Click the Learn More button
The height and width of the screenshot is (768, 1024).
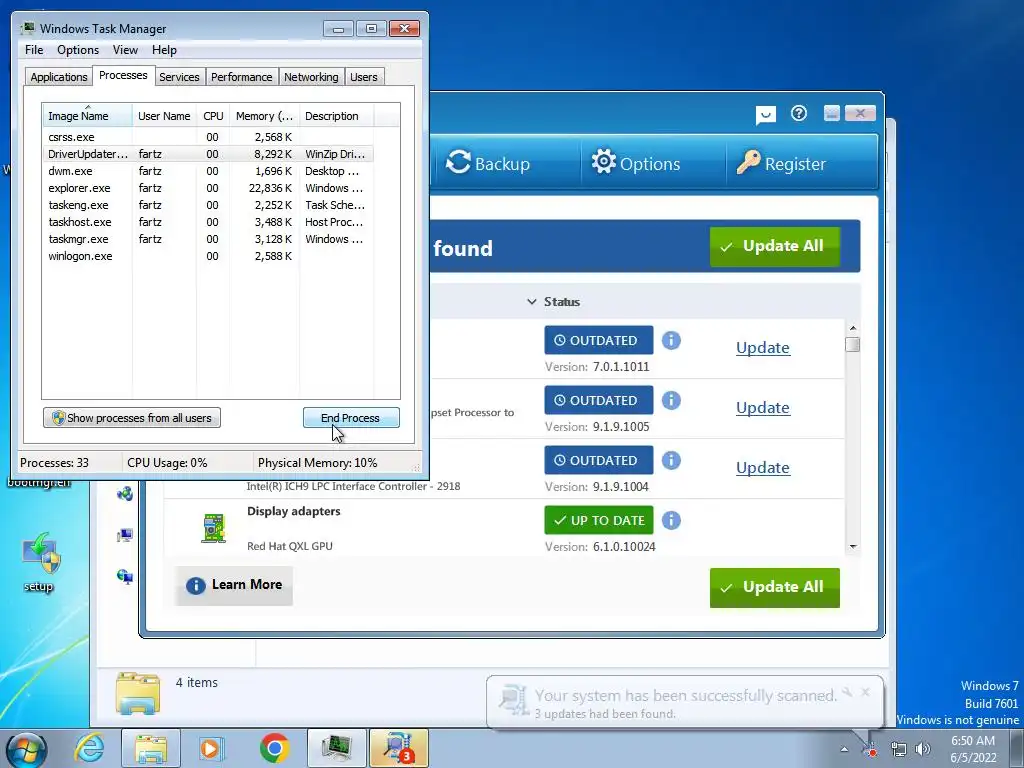click(x=234, y=585)
